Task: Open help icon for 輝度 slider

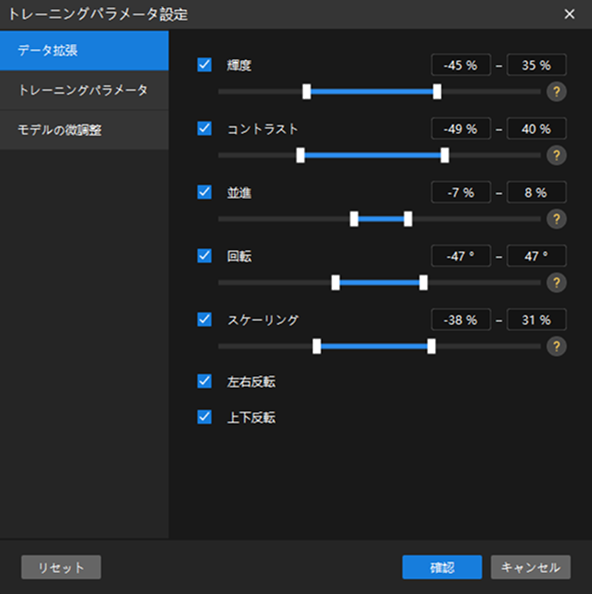Action: coord(556,92)
